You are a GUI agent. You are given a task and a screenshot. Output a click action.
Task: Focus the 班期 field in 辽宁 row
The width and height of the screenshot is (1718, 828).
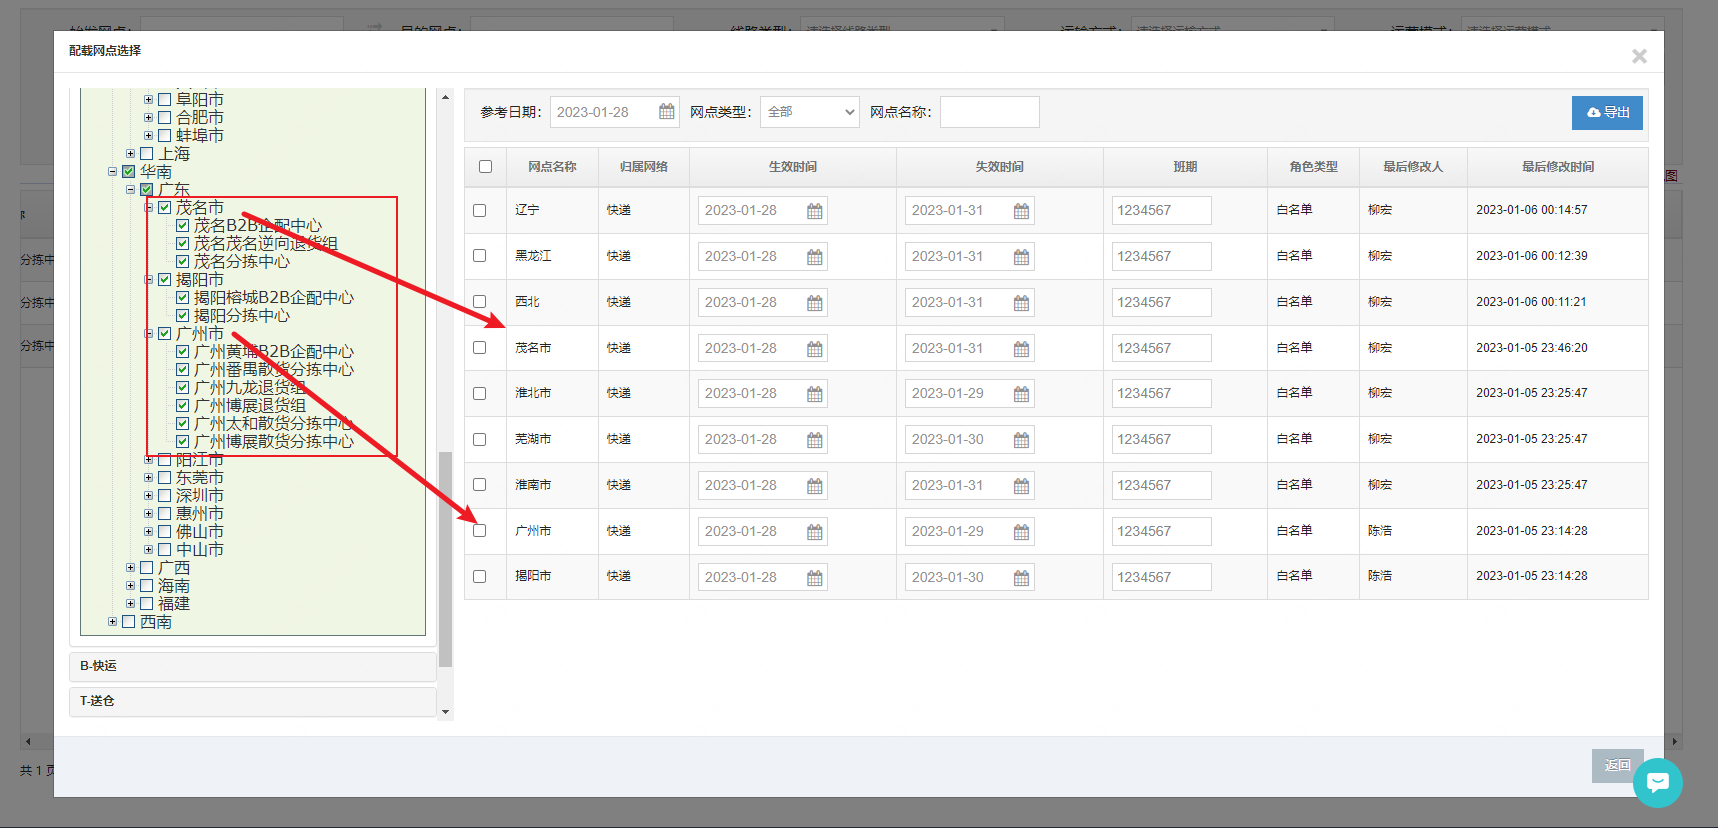[1161, 210]
